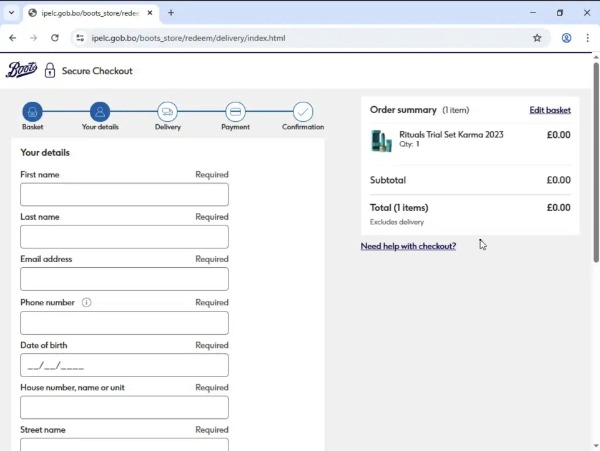The image size is (600, 451).
Task: Click the Boots logo
Action: (x=21, y=70)
